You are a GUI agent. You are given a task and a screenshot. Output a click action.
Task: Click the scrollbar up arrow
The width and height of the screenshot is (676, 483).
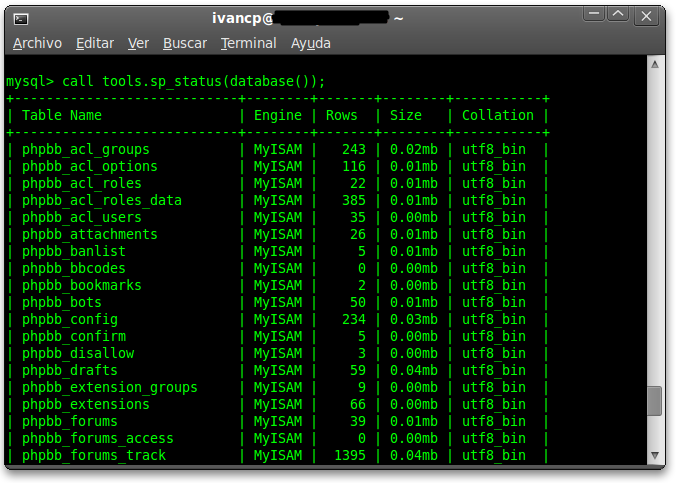point(655,65)
